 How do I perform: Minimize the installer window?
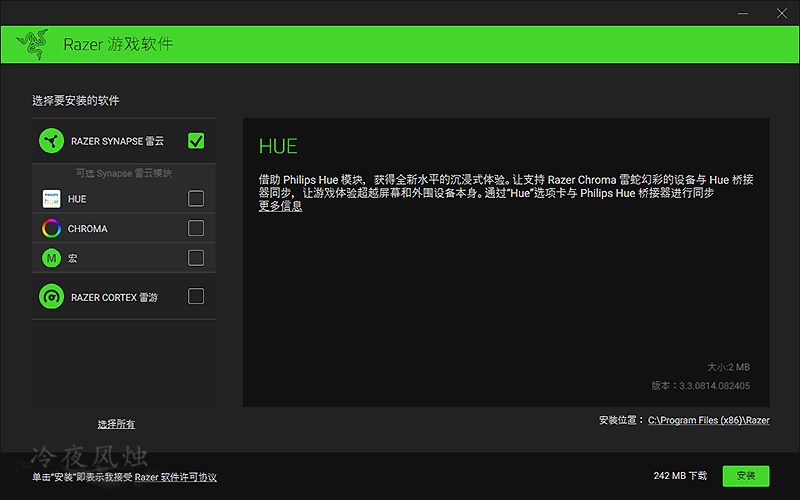(743, 13)
